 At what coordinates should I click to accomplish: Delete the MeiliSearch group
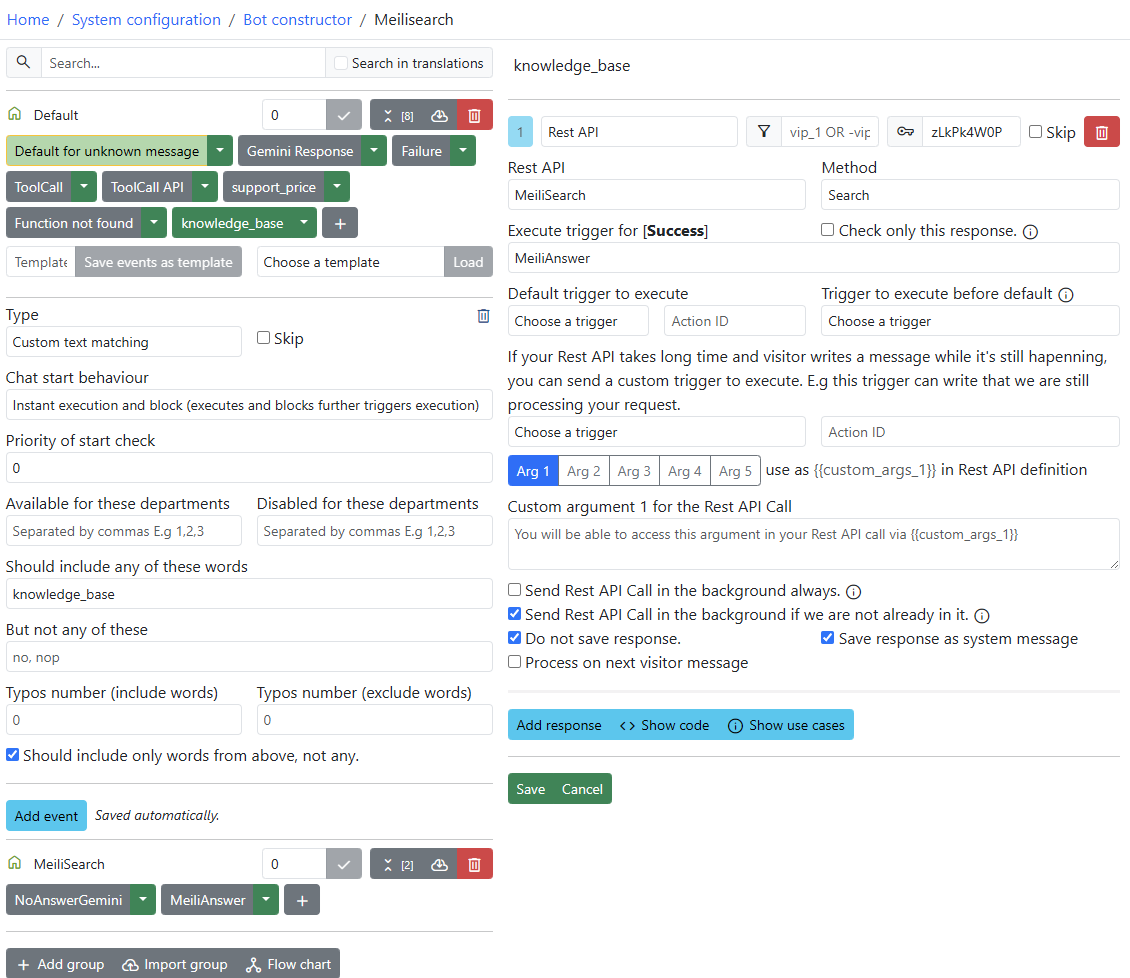(x=475, y=864)
